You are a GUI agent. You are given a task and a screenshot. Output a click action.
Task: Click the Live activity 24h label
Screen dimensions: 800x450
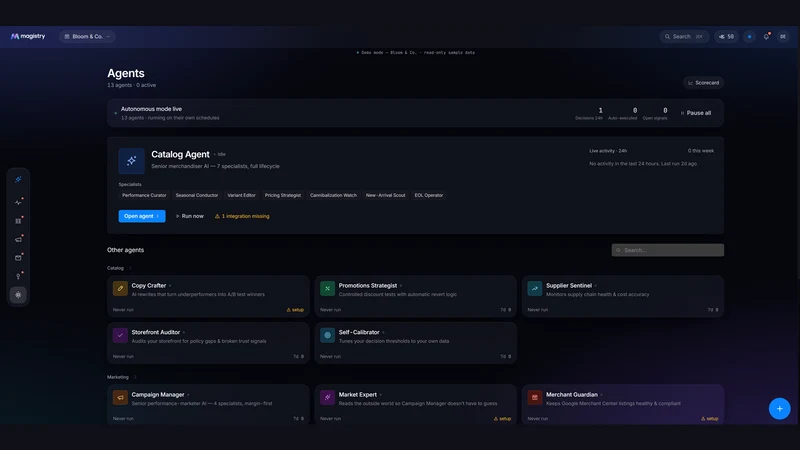[x=608, y=151]
